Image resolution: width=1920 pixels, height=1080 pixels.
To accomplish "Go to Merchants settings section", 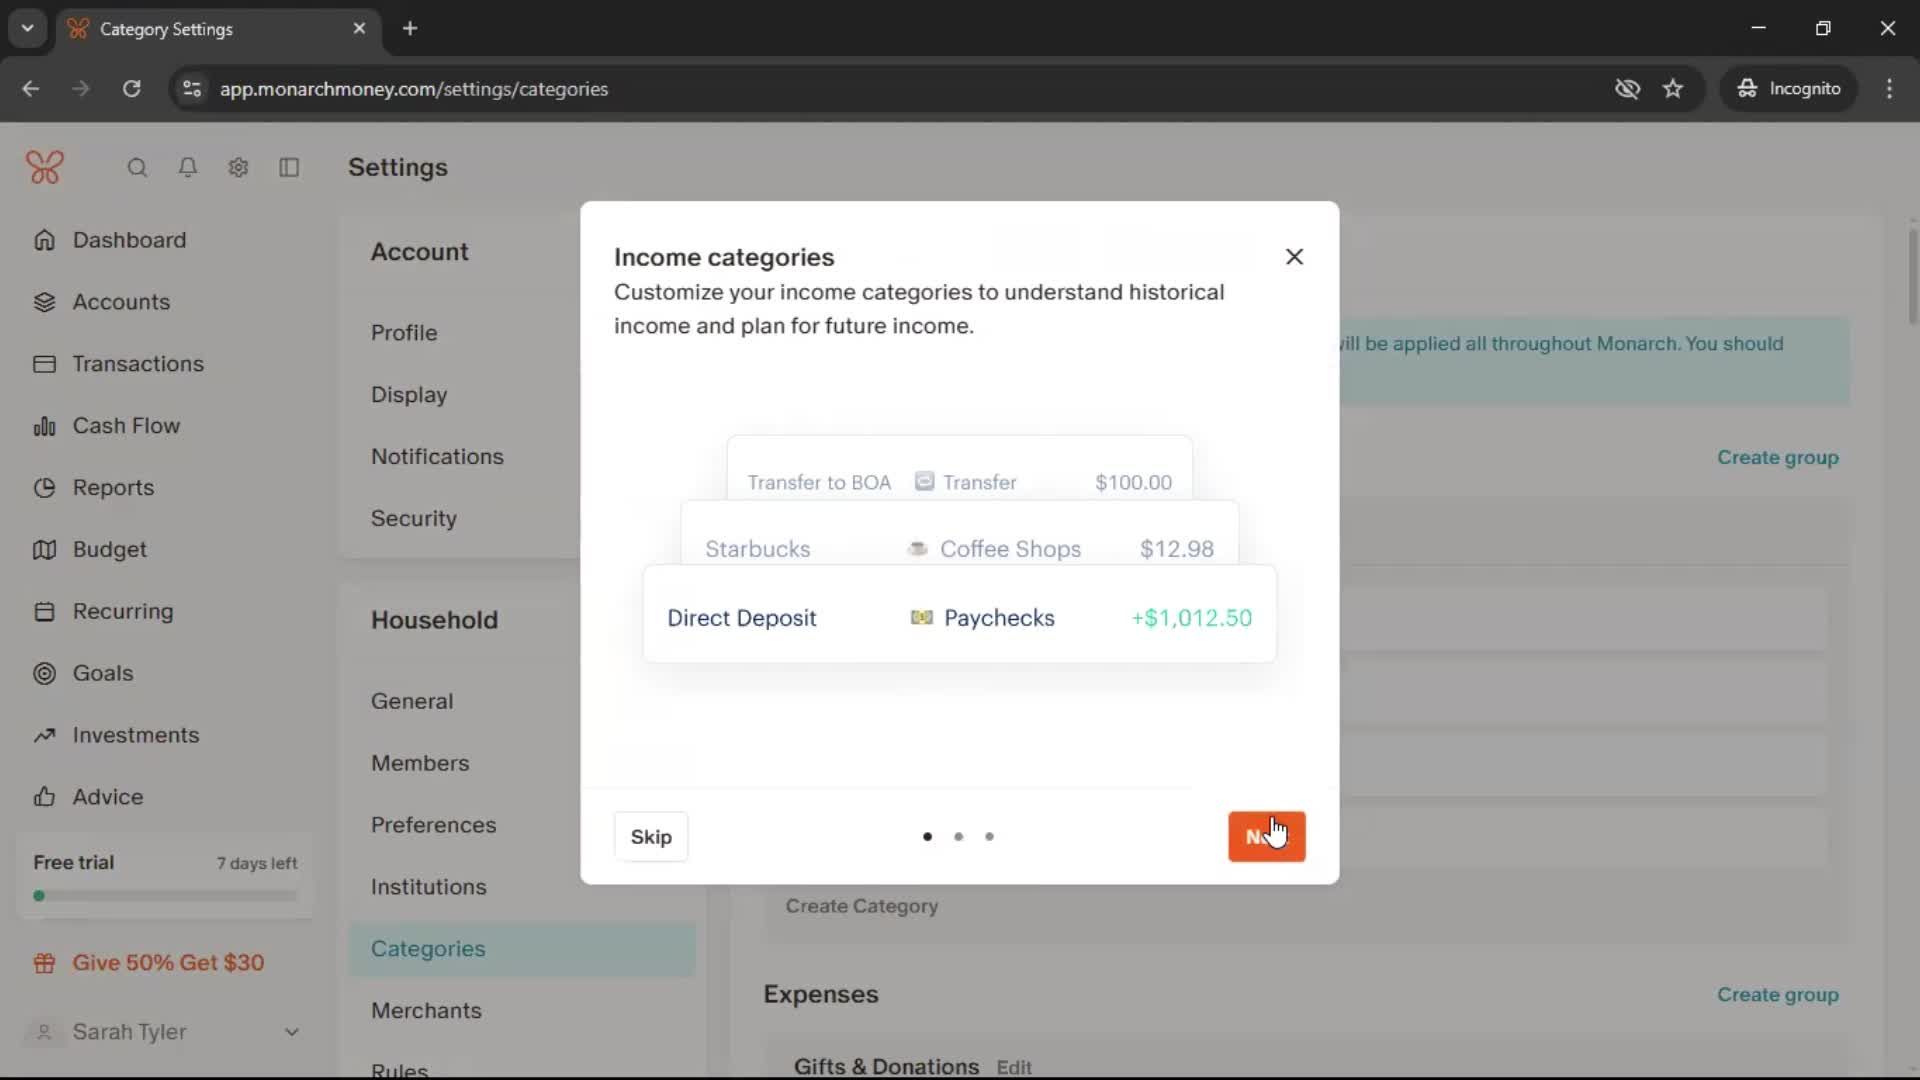I will coord(426,1010).
